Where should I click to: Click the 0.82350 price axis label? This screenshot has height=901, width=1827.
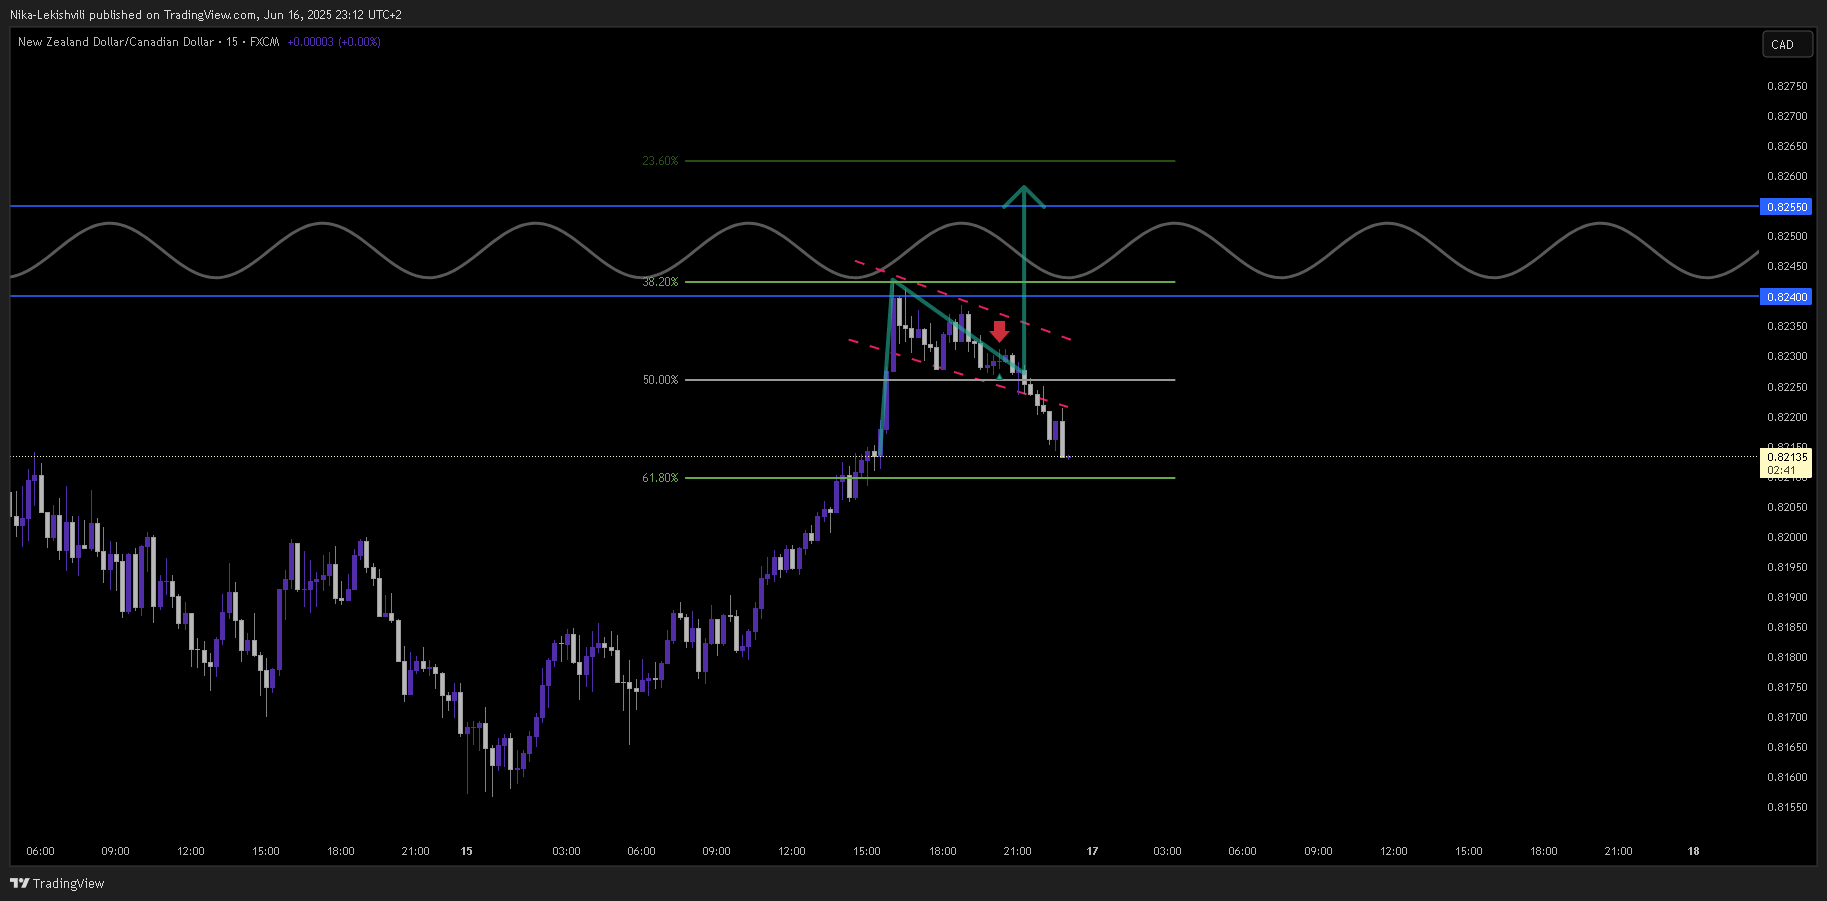click(x=1787, y=326)
